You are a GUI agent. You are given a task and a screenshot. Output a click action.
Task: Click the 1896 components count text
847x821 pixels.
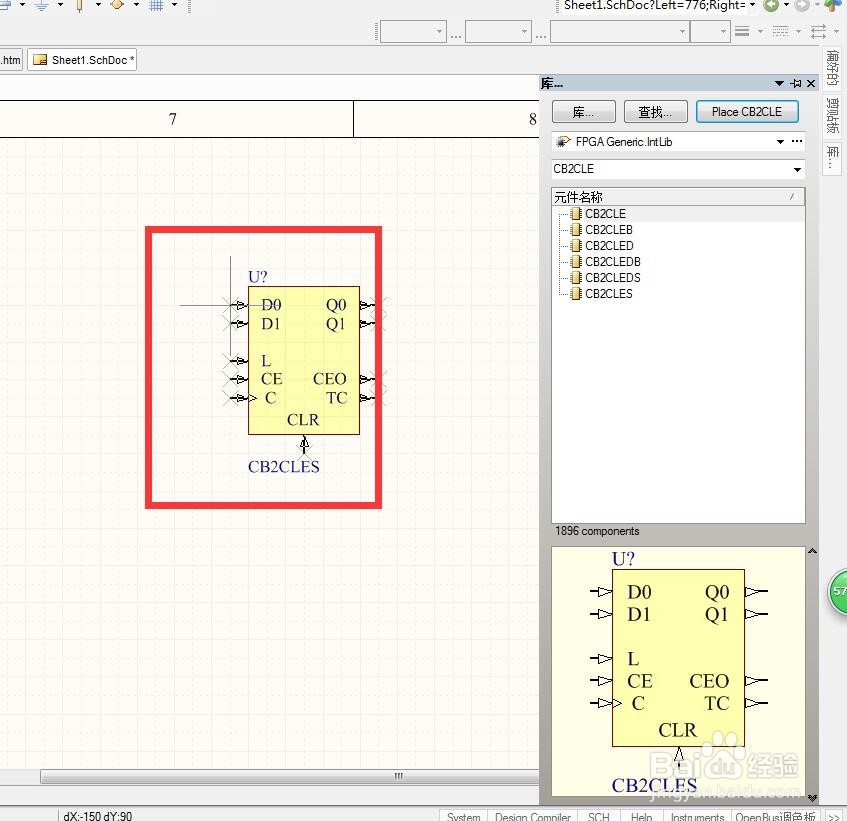597,531
